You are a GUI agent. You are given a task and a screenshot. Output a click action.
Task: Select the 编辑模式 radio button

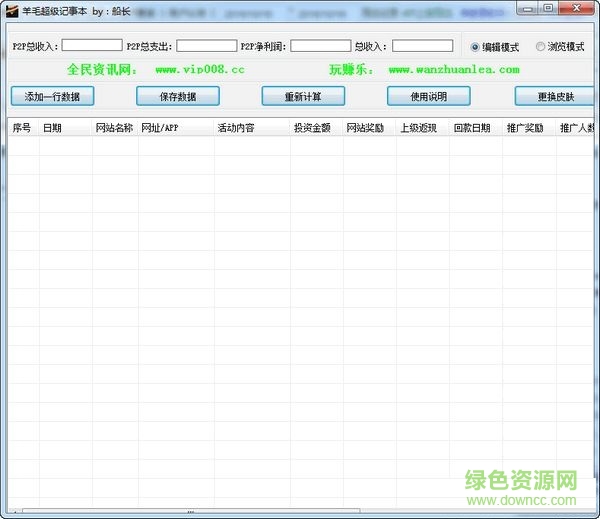pos(494,47)
